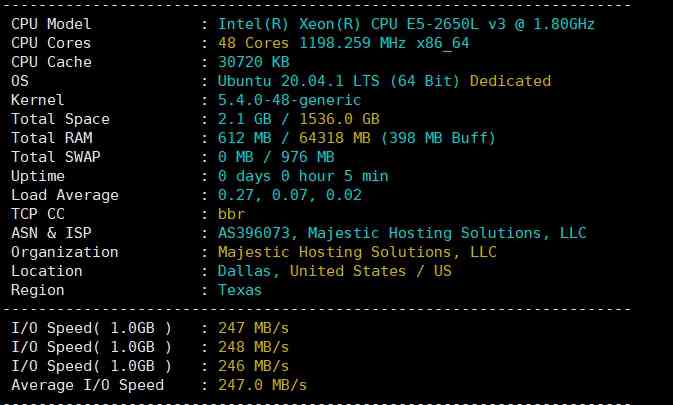Click 0 days 0 hour 5 min value
Screen dimensions: 673x405
(303, 176)
